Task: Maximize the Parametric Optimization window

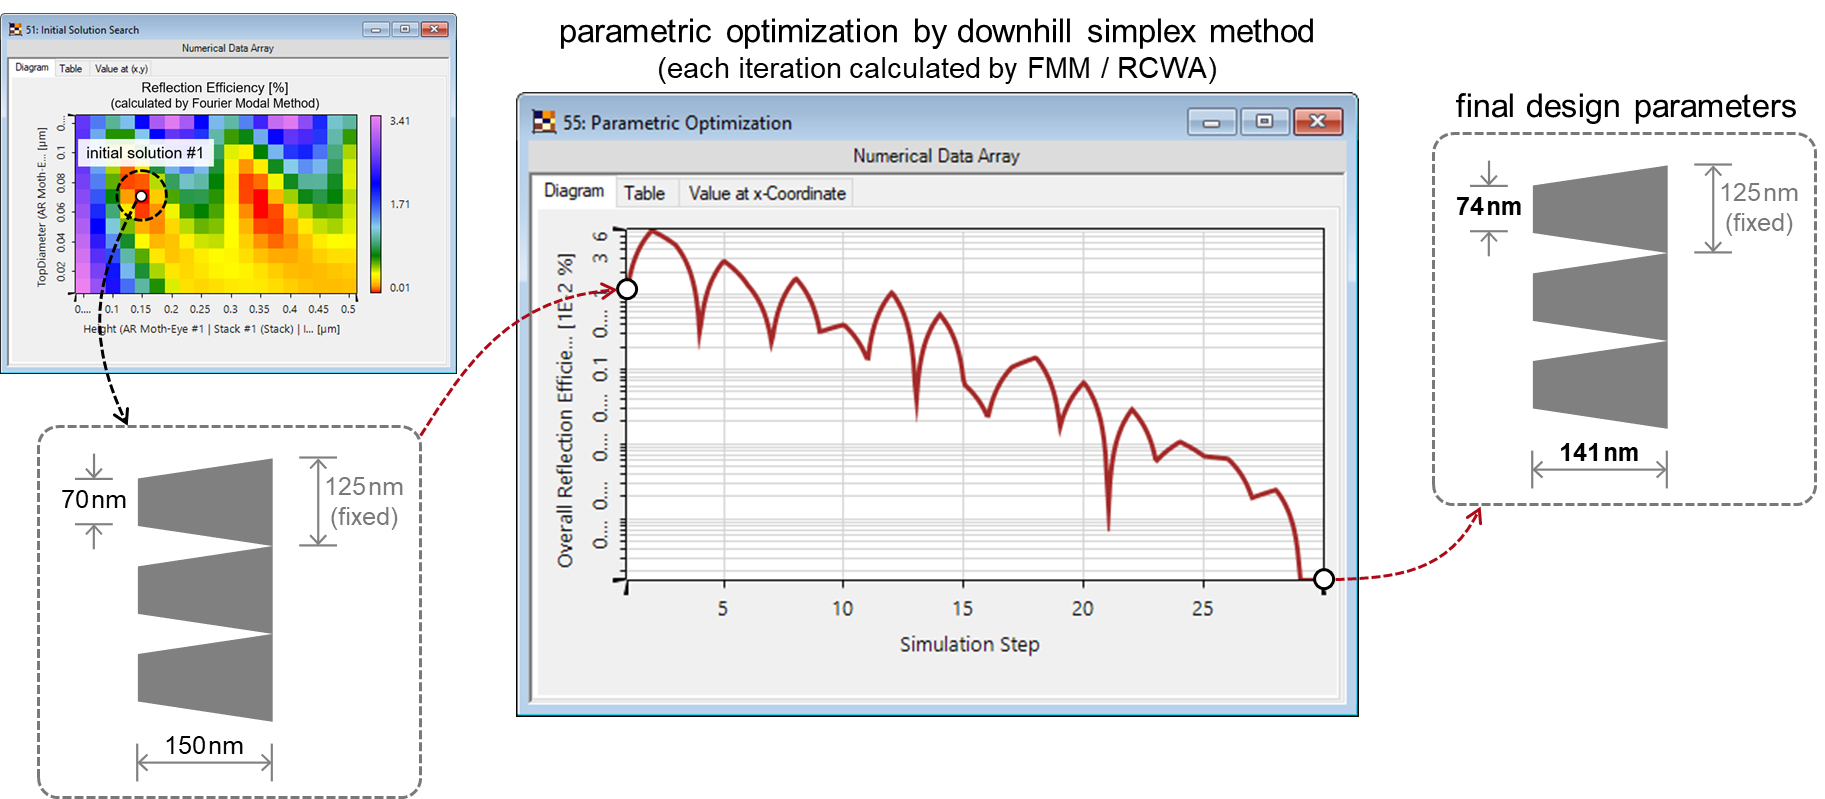Action: [x=1264, y=122]
